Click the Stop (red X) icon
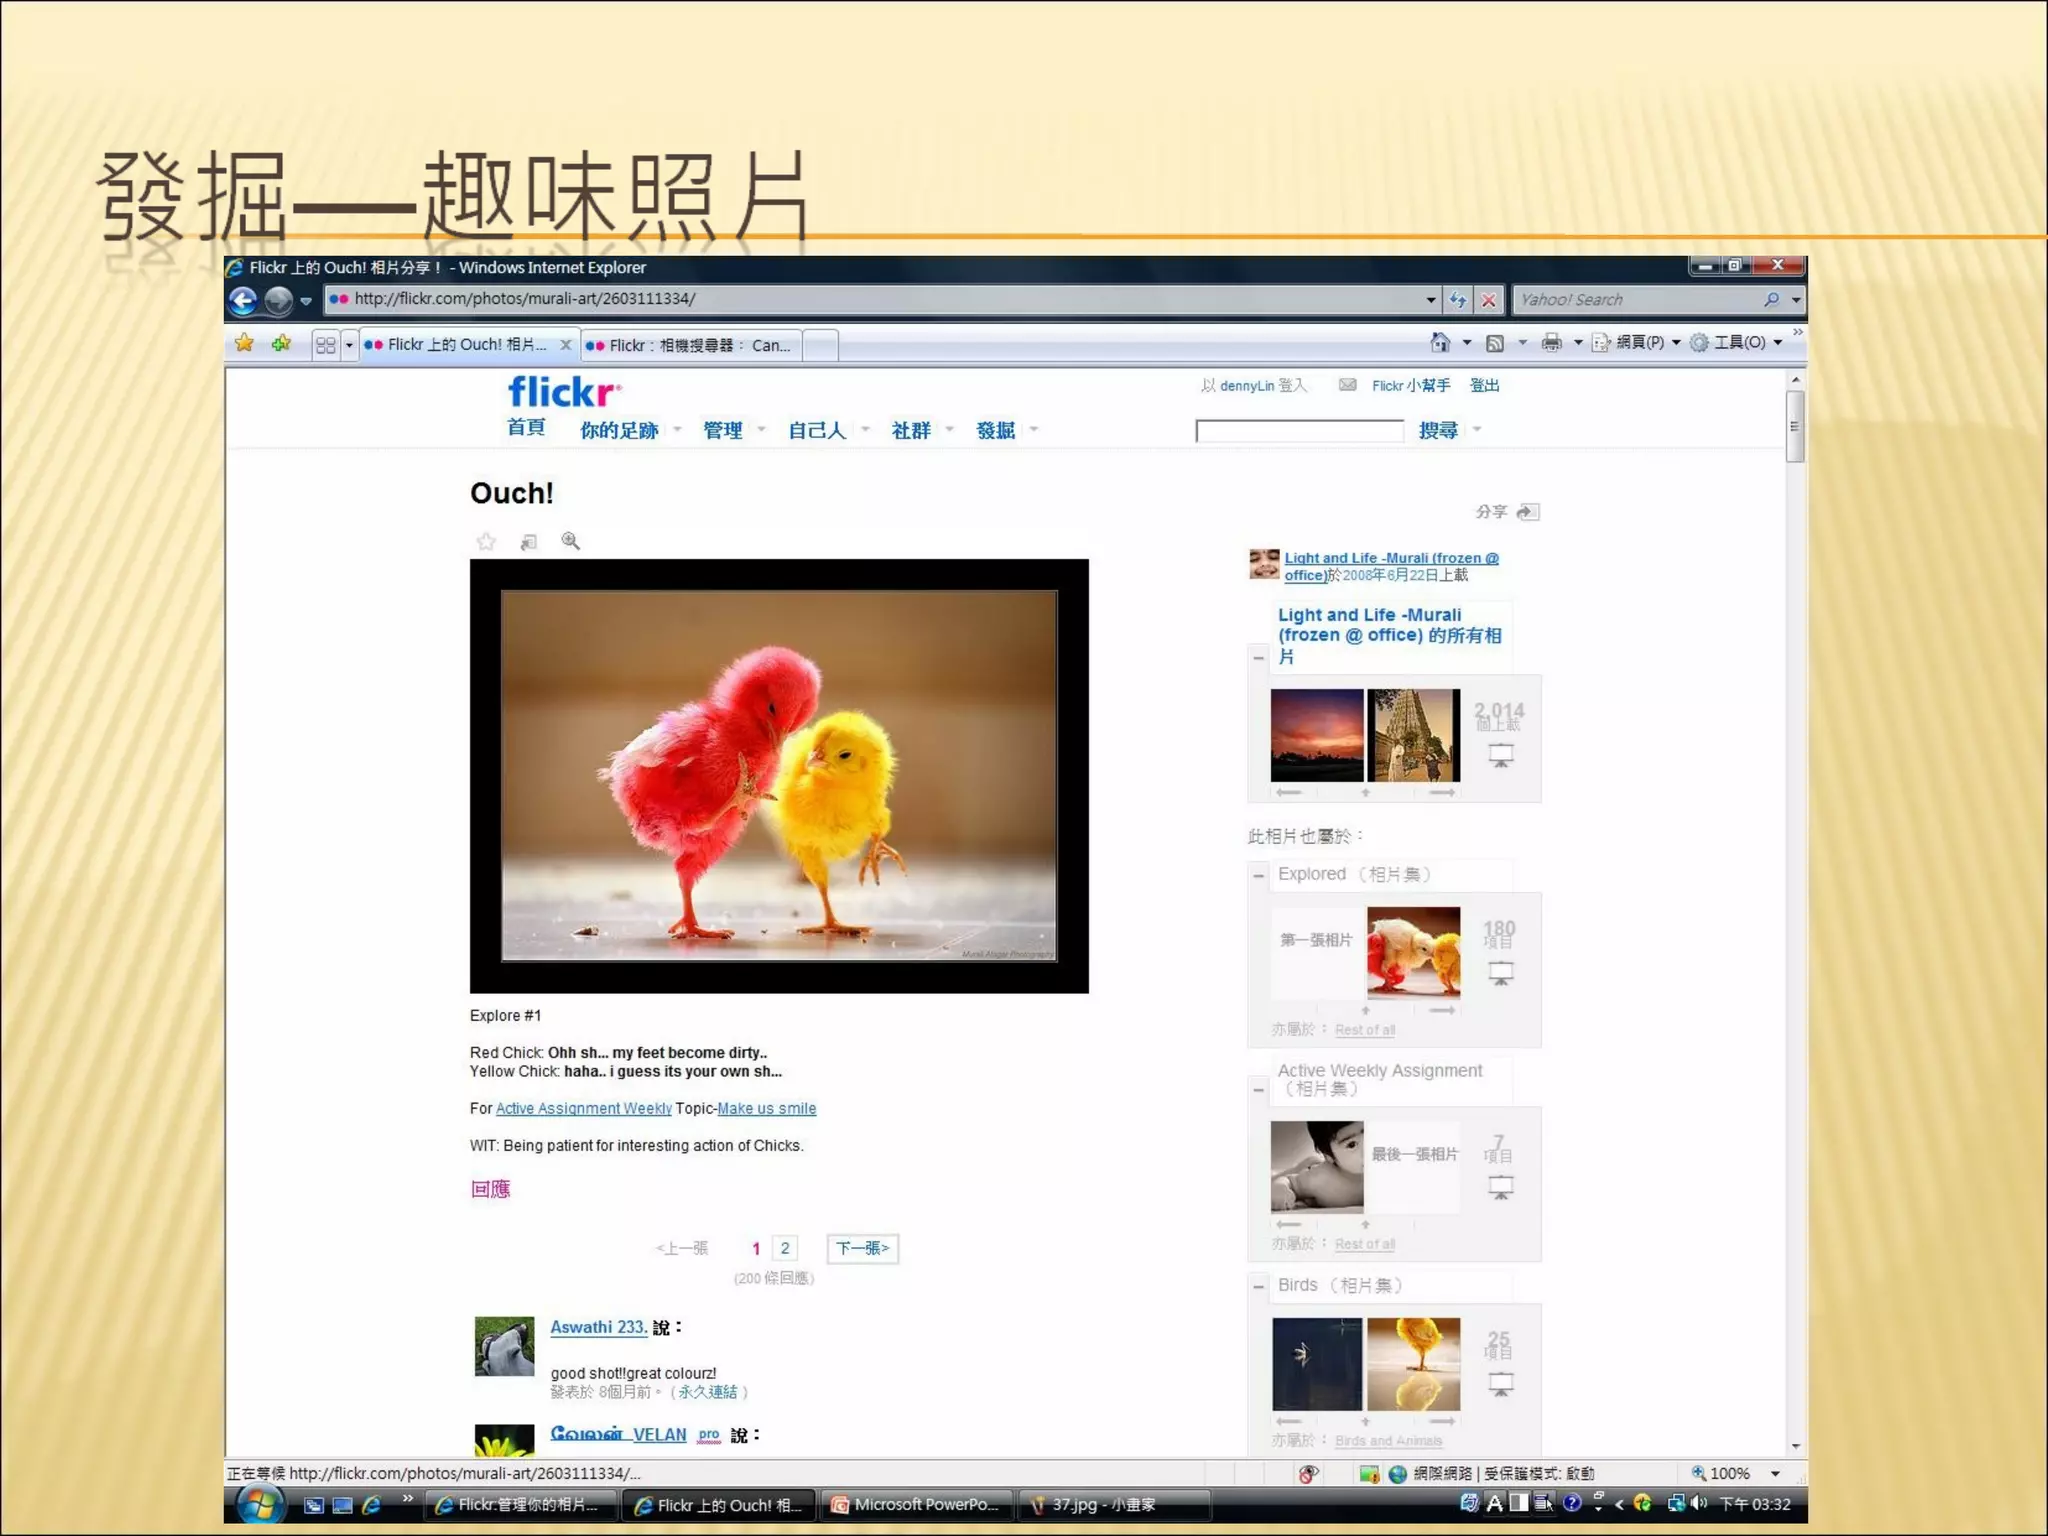 click(x=1489, y=299)
